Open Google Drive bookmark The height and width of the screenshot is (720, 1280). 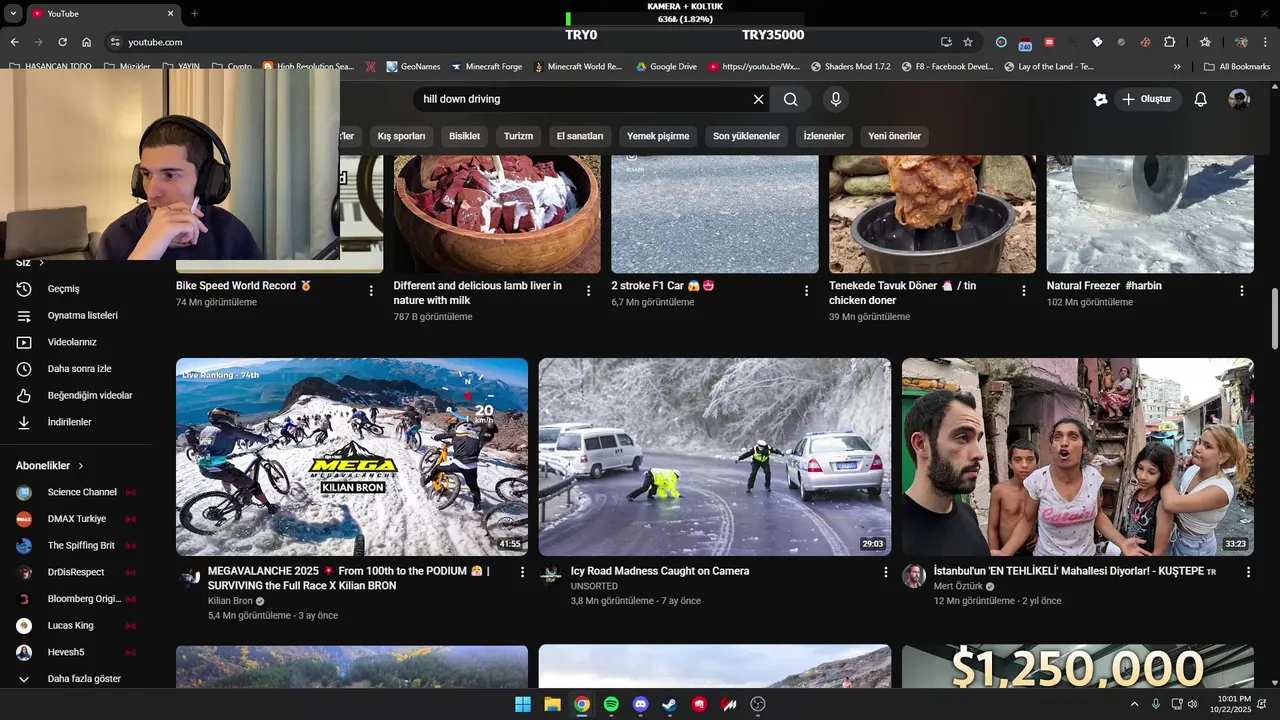(665, 67)
